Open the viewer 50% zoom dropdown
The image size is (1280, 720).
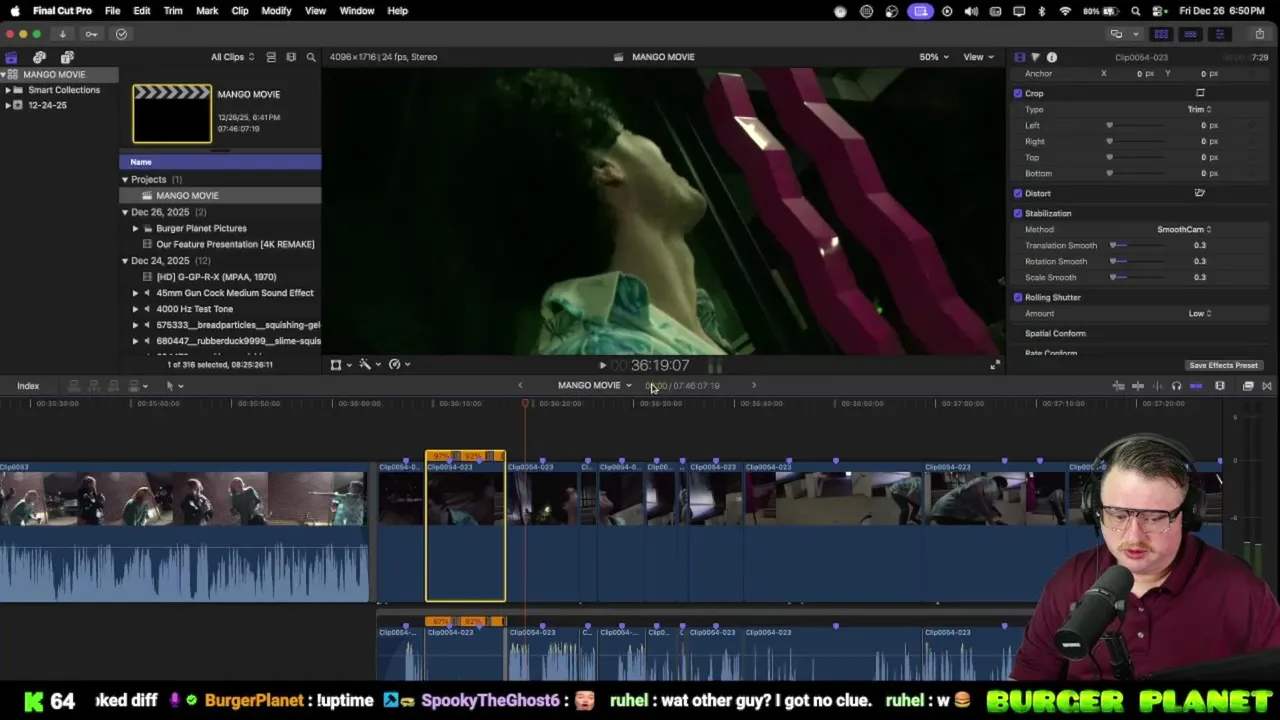(934, 57)
